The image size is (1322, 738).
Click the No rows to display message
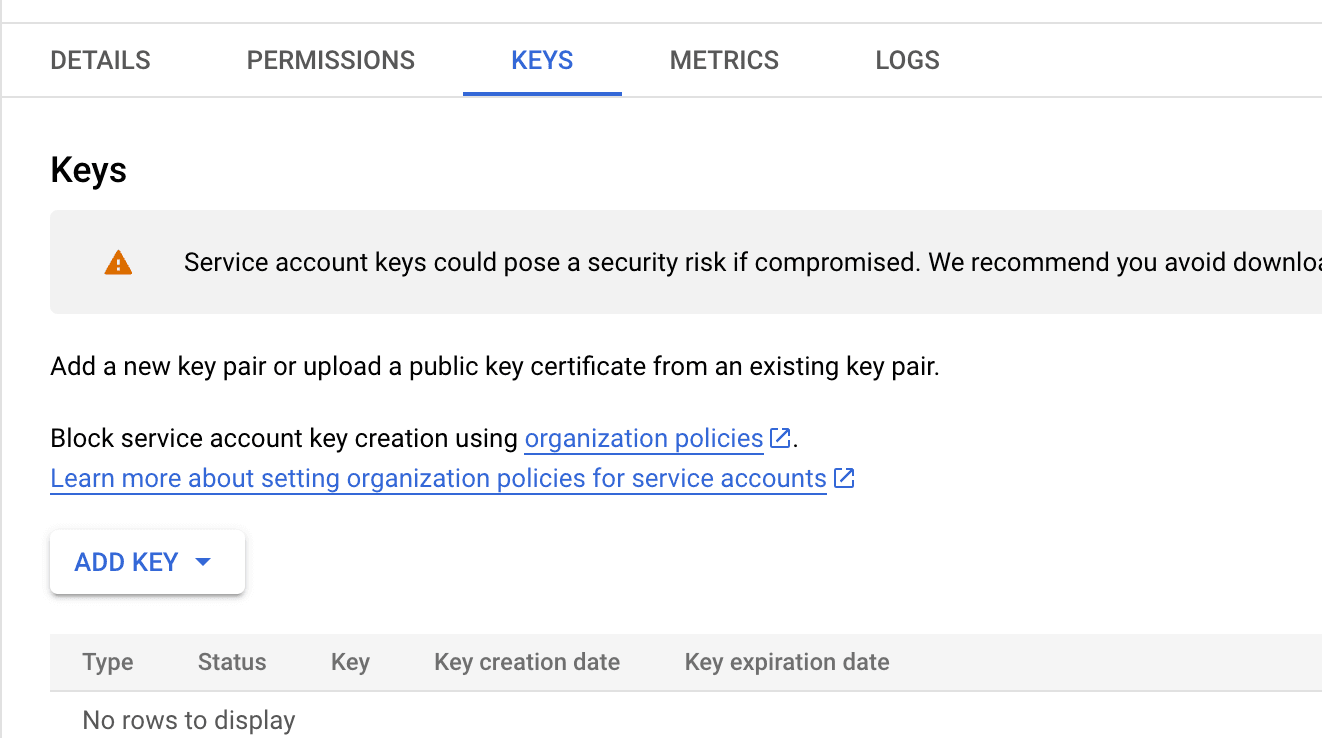tap(189, 720)
